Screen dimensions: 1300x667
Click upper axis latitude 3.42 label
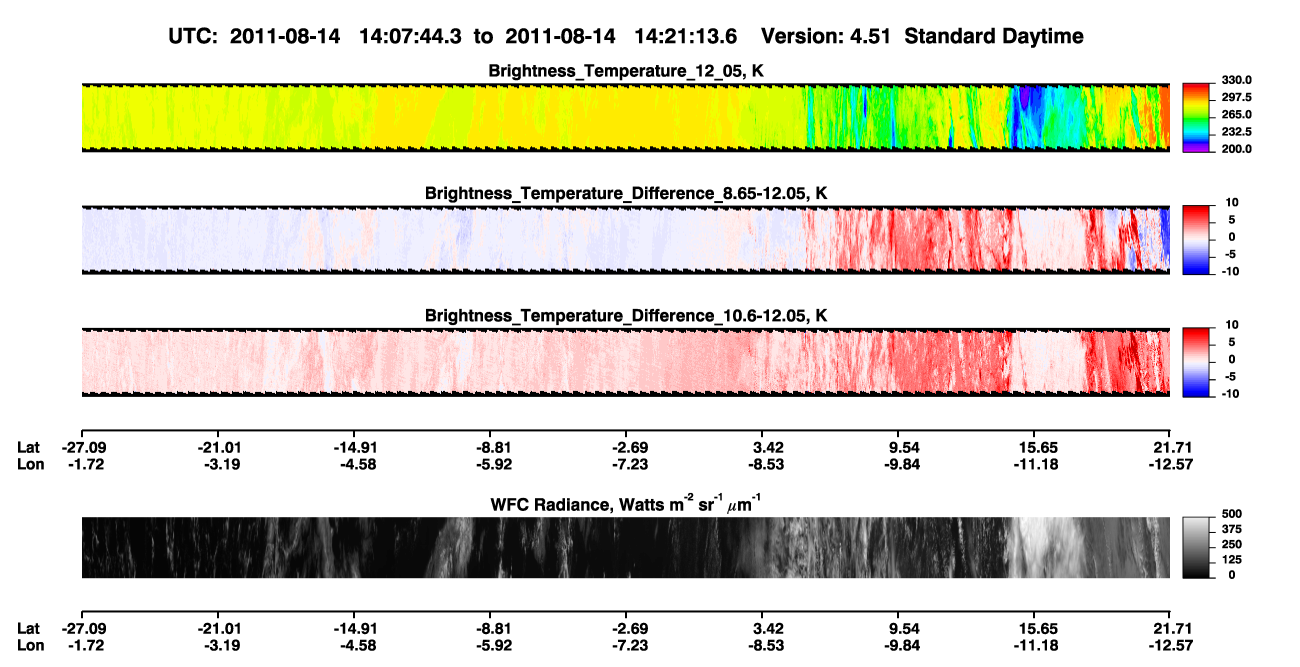tap(765, 448)
